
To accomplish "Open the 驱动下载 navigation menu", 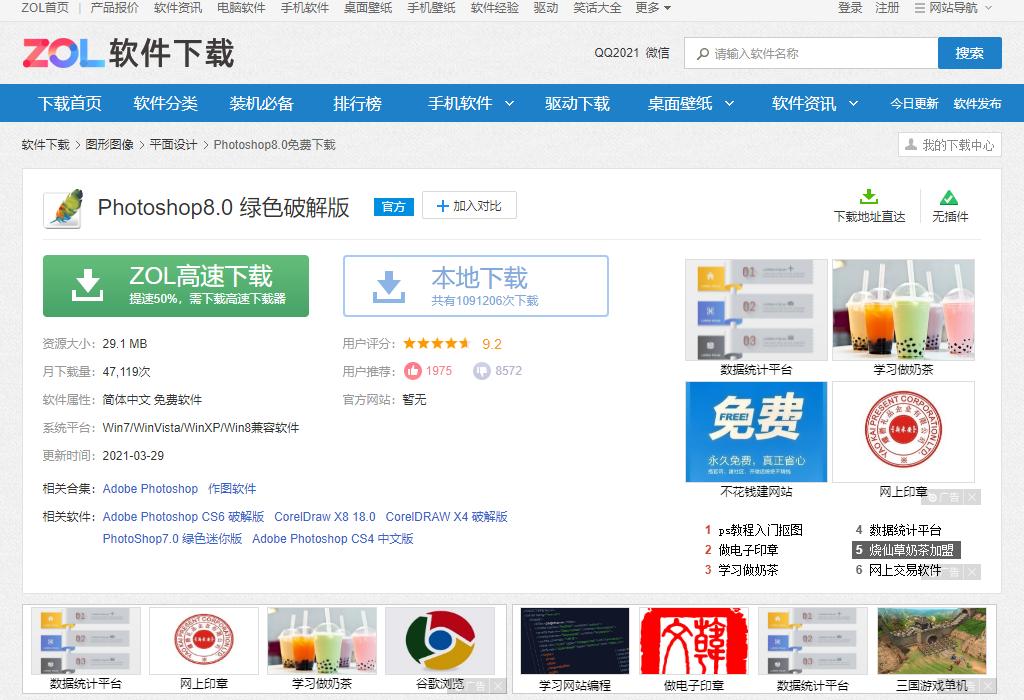I will point(577,102).
